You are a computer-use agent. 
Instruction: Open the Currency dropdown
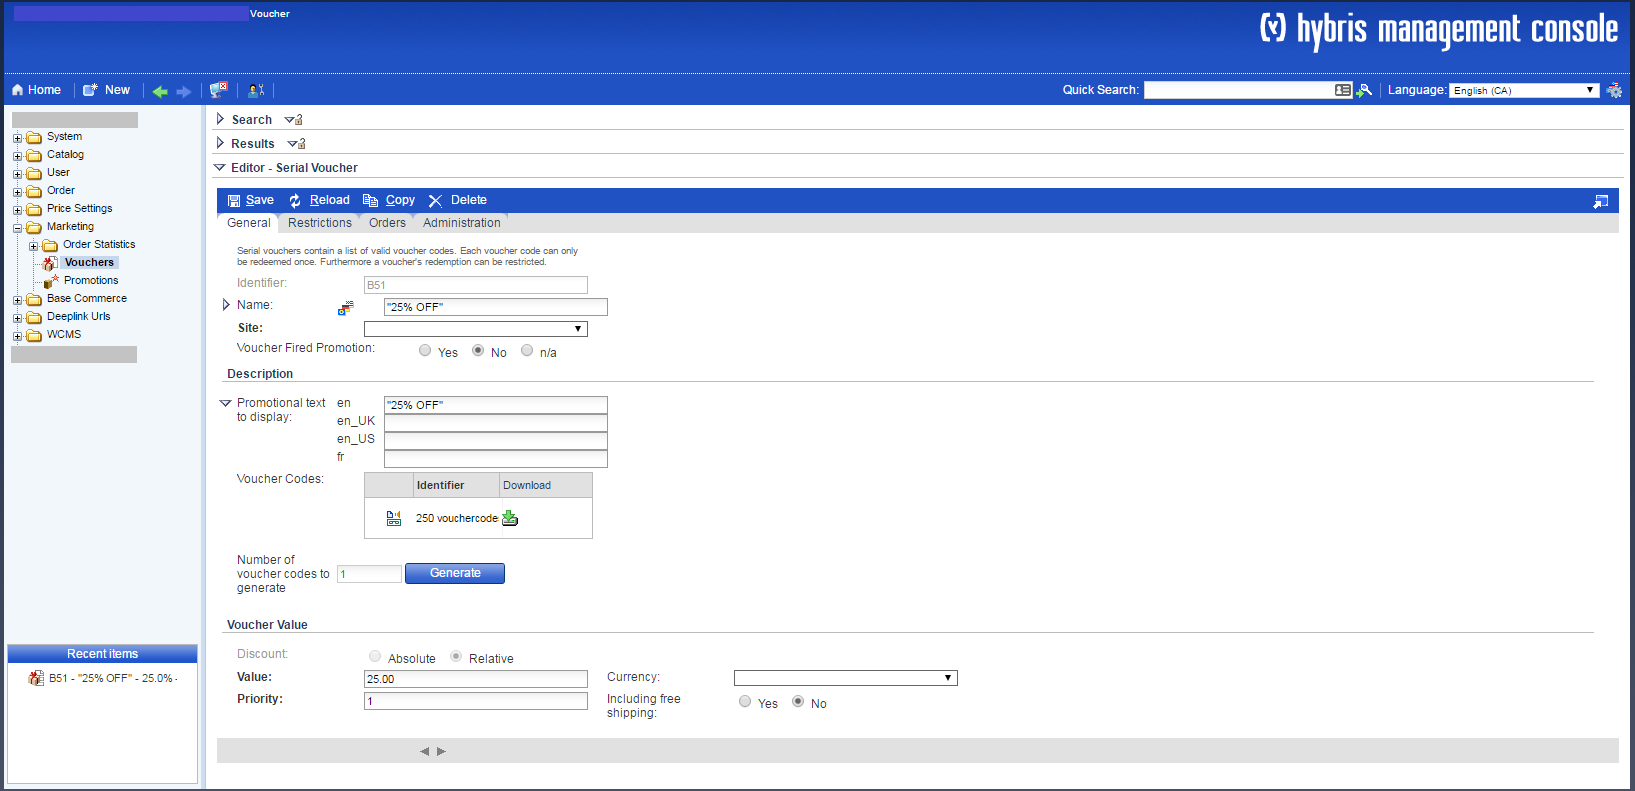846,678
